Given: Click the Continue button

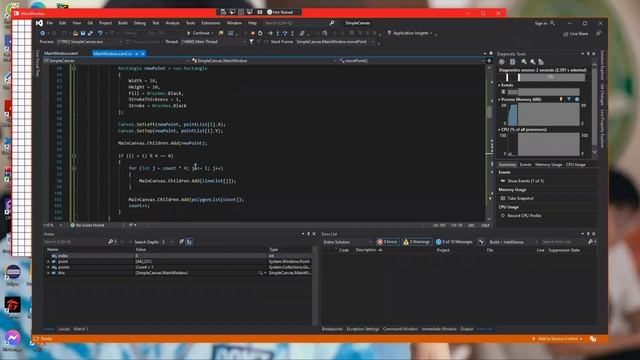Looking at the screenshot, I should (x=198, y=33).
